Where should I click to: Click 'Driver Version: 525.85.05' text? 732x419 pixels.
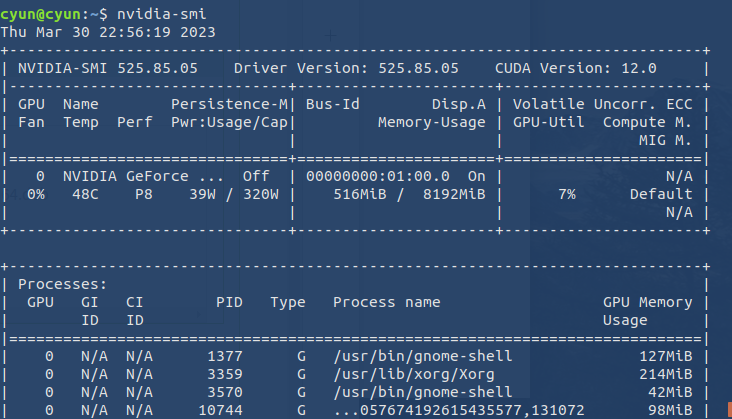click(346, 68)
